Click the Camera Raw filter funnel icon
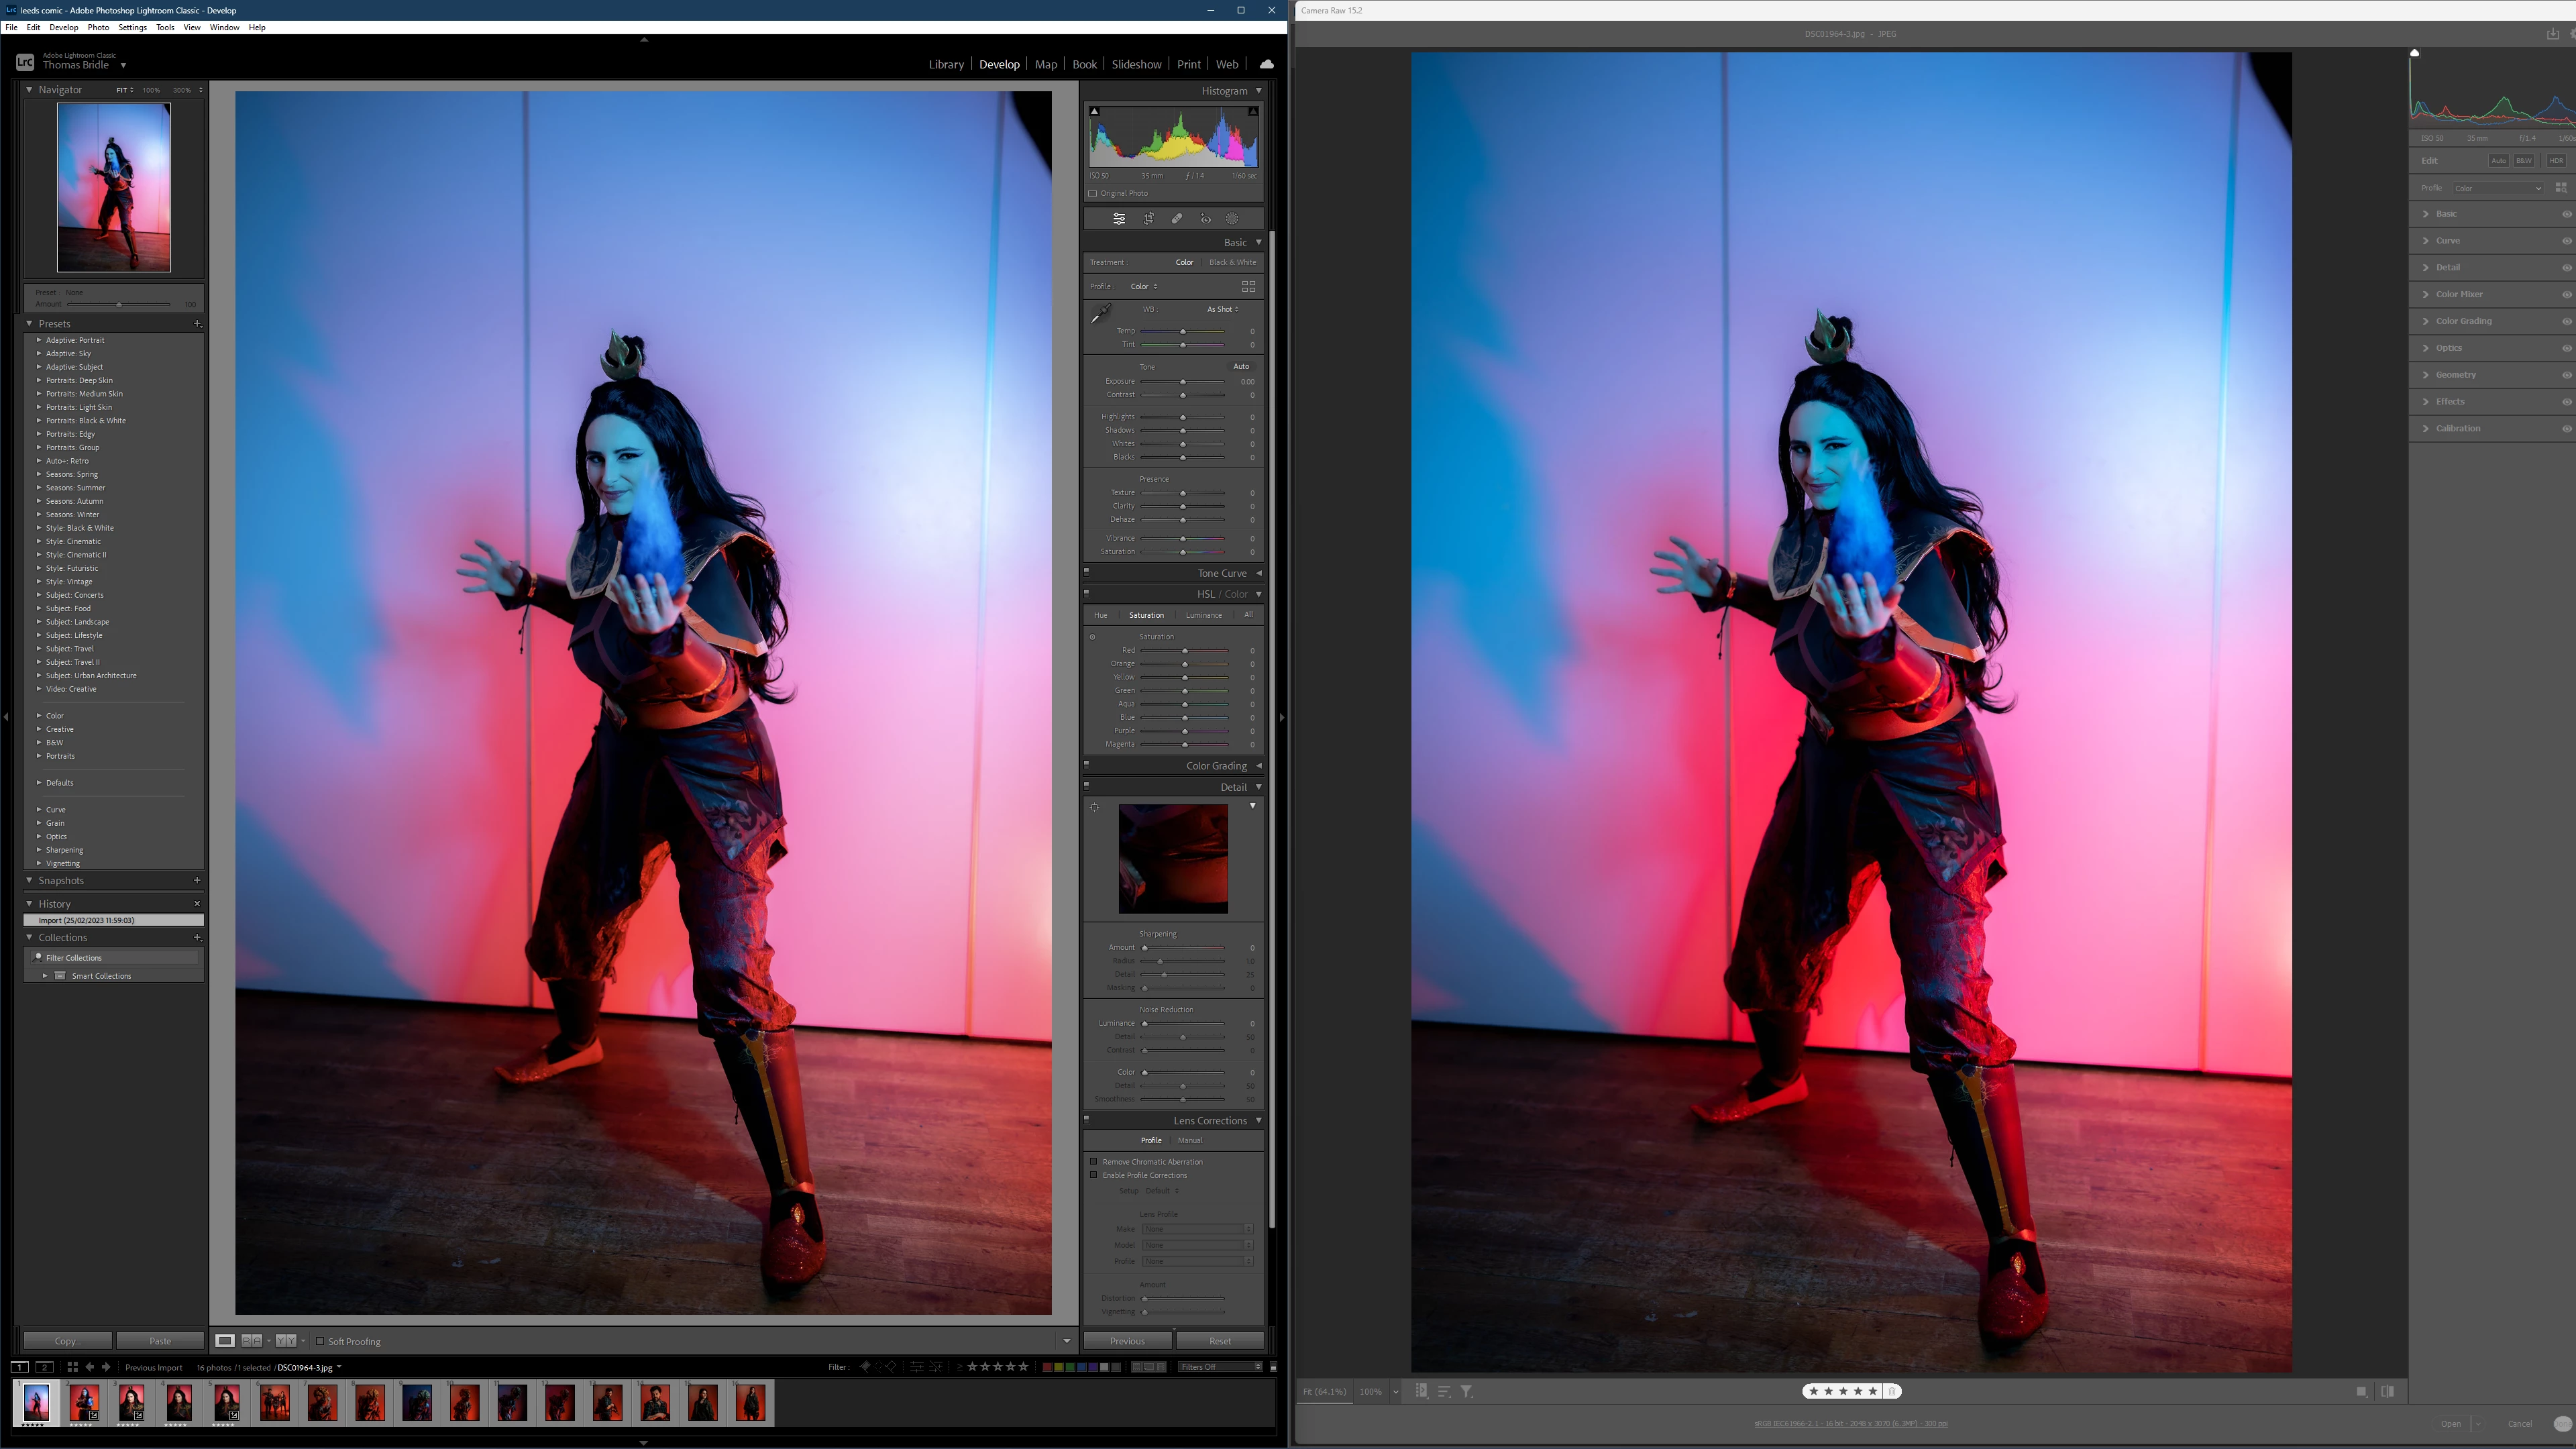This screenshot has width=2576, height=1449. [1466, 1391]
